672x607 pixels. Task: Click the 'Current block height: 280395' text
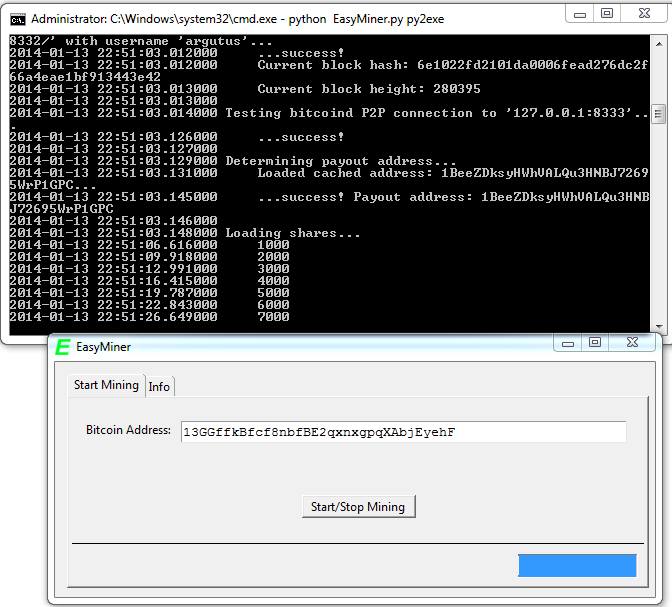tap(369, 89)
